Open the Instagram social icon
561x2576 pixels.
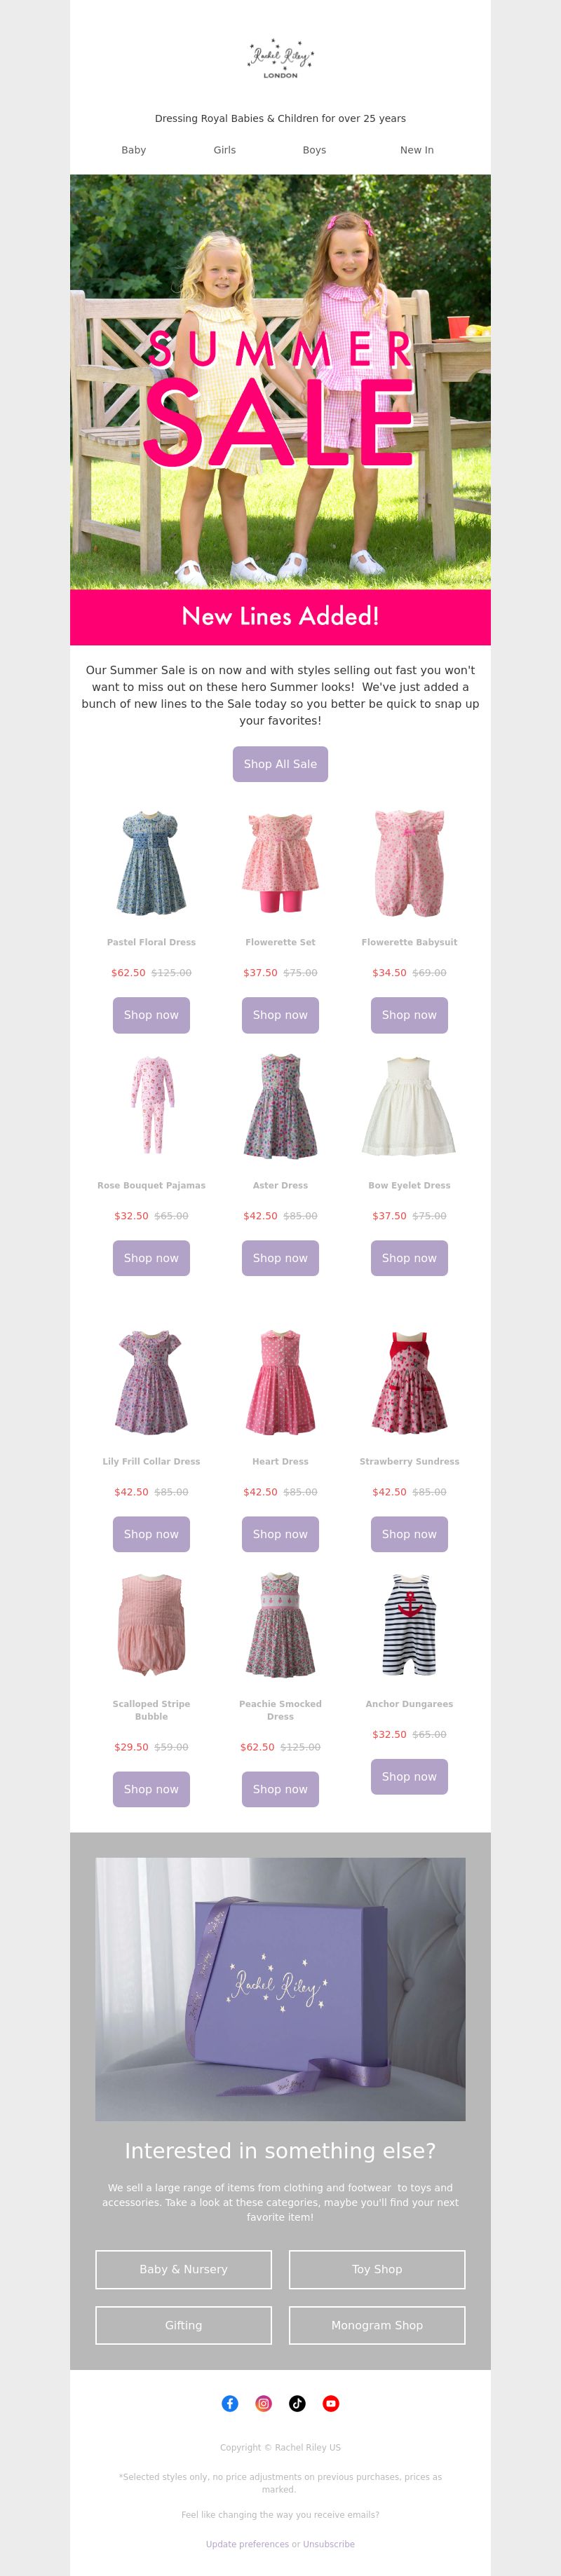pos(264,2403)
